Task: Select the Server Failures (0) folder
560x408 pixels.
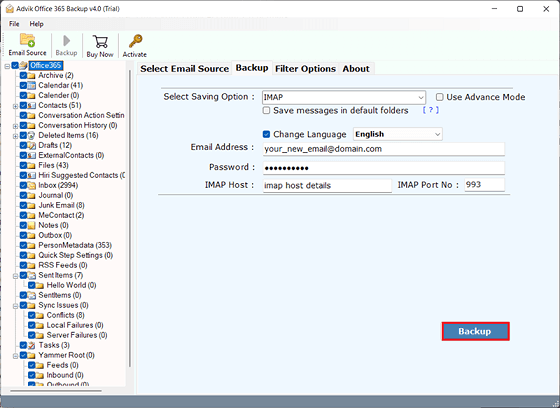Action: (77, 335)
